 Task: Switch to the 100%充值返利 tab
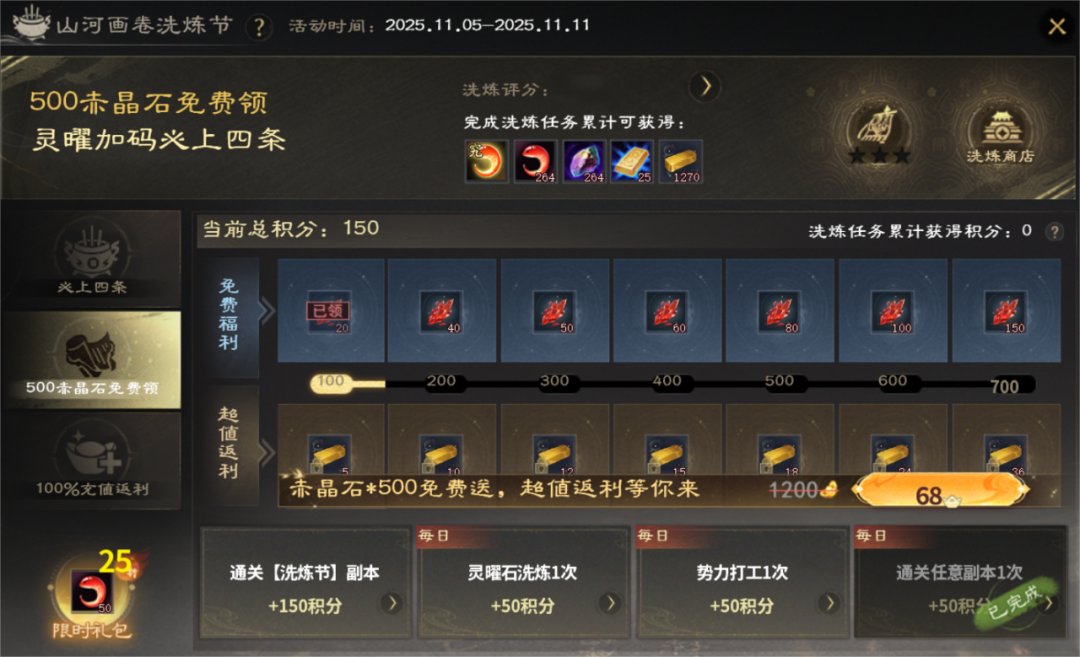click(x=92, y=461)
